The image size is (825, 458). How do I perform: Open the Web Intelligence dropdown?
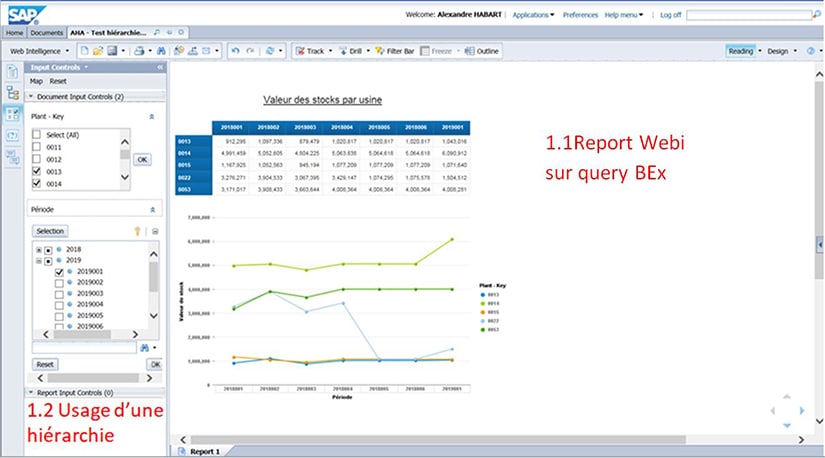click(39, 51)
